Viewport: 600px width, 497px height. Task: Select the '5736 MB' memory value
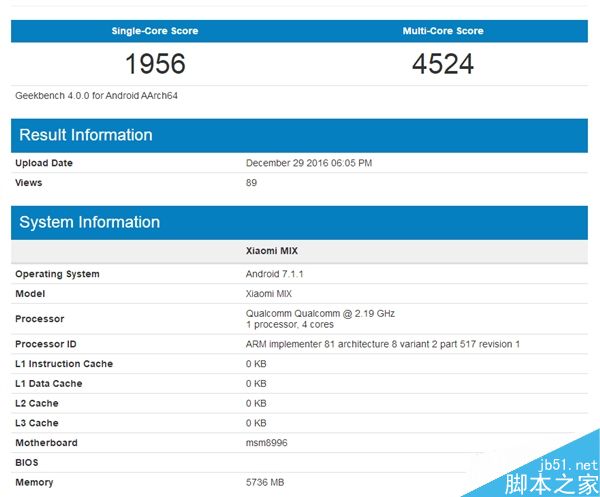tap(265, 482)
